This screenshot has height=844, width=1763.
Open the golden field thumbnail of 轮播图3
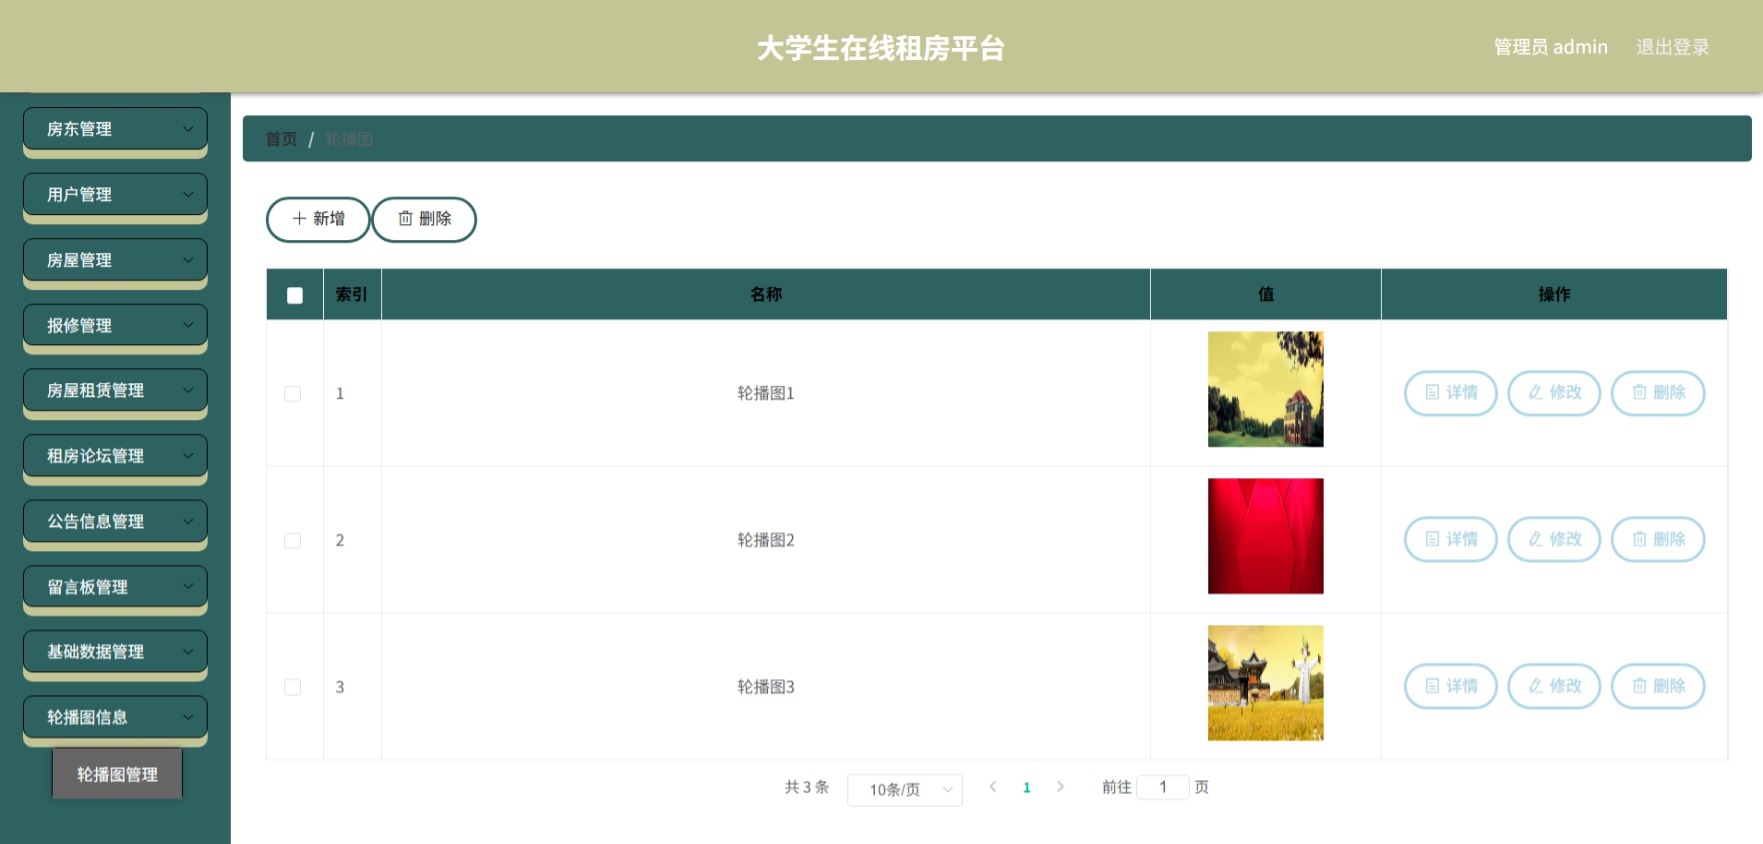tap(1265, 683)
